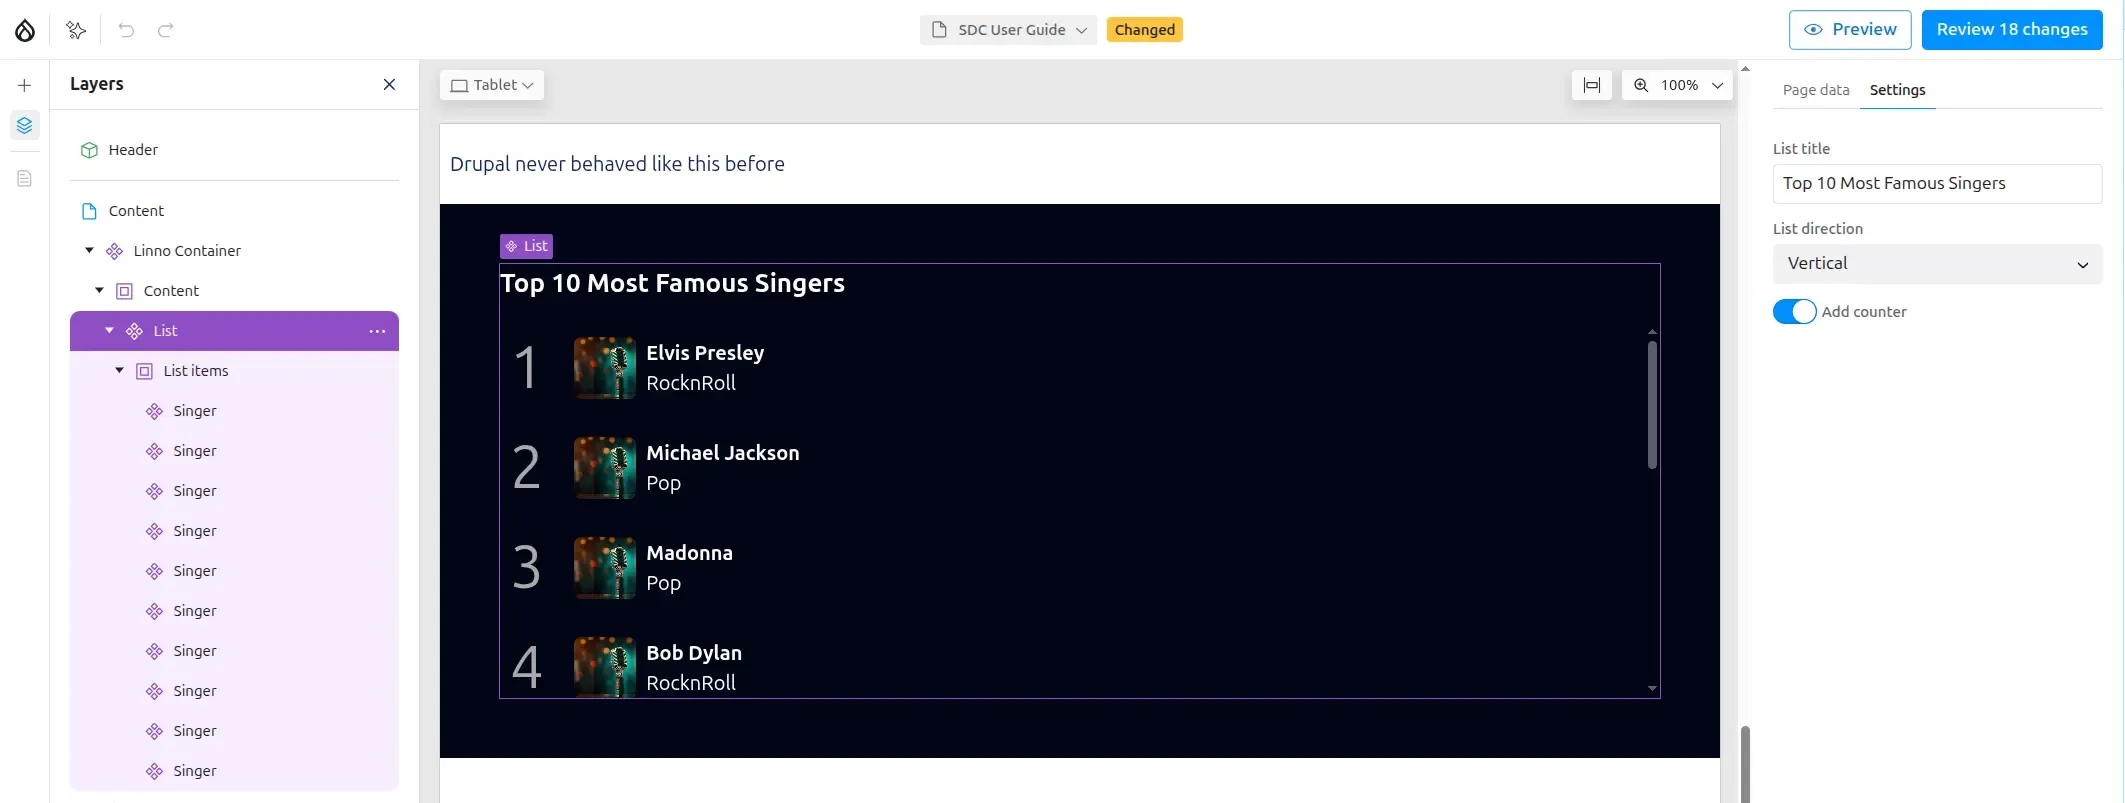Toggle the Changed status badge
This screenshot has width=2125, height=803.
click(1144, 29)
